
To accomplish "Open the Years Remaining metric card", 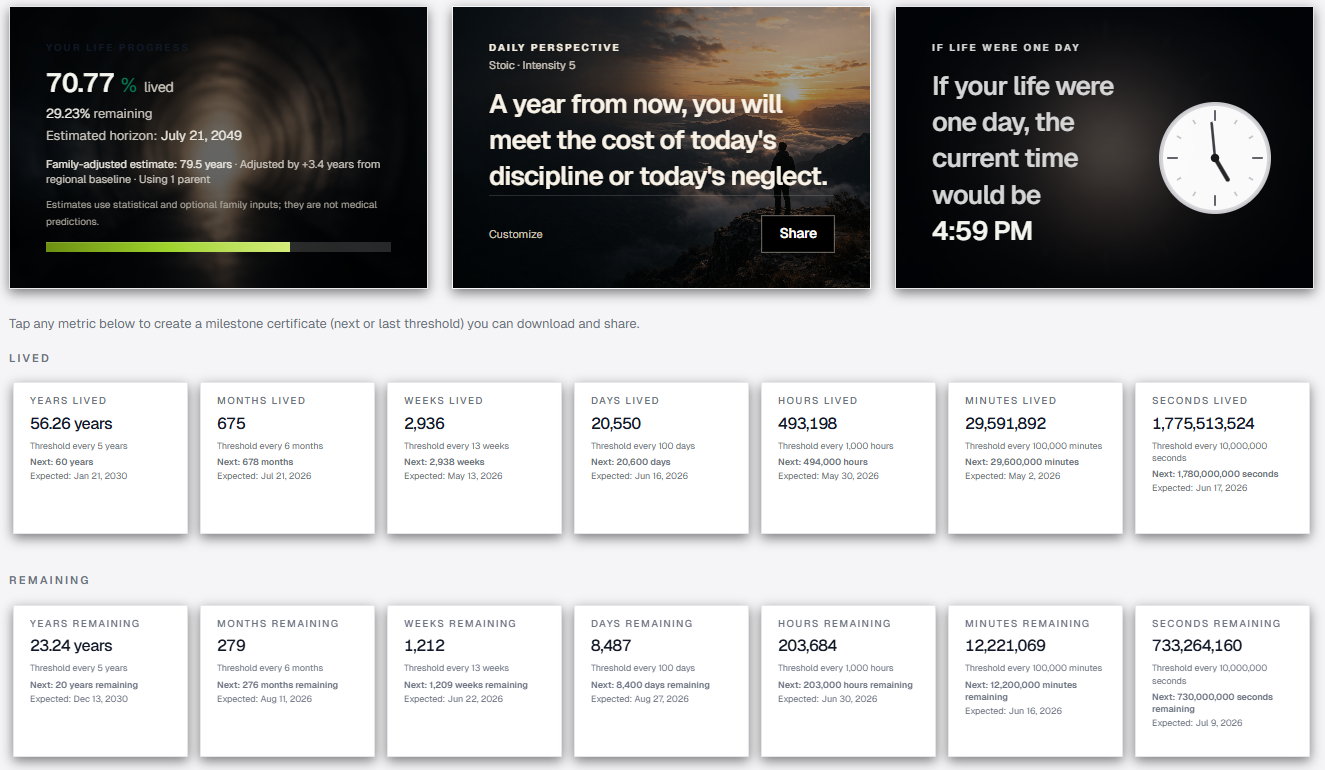I will [x=100, y=681].
